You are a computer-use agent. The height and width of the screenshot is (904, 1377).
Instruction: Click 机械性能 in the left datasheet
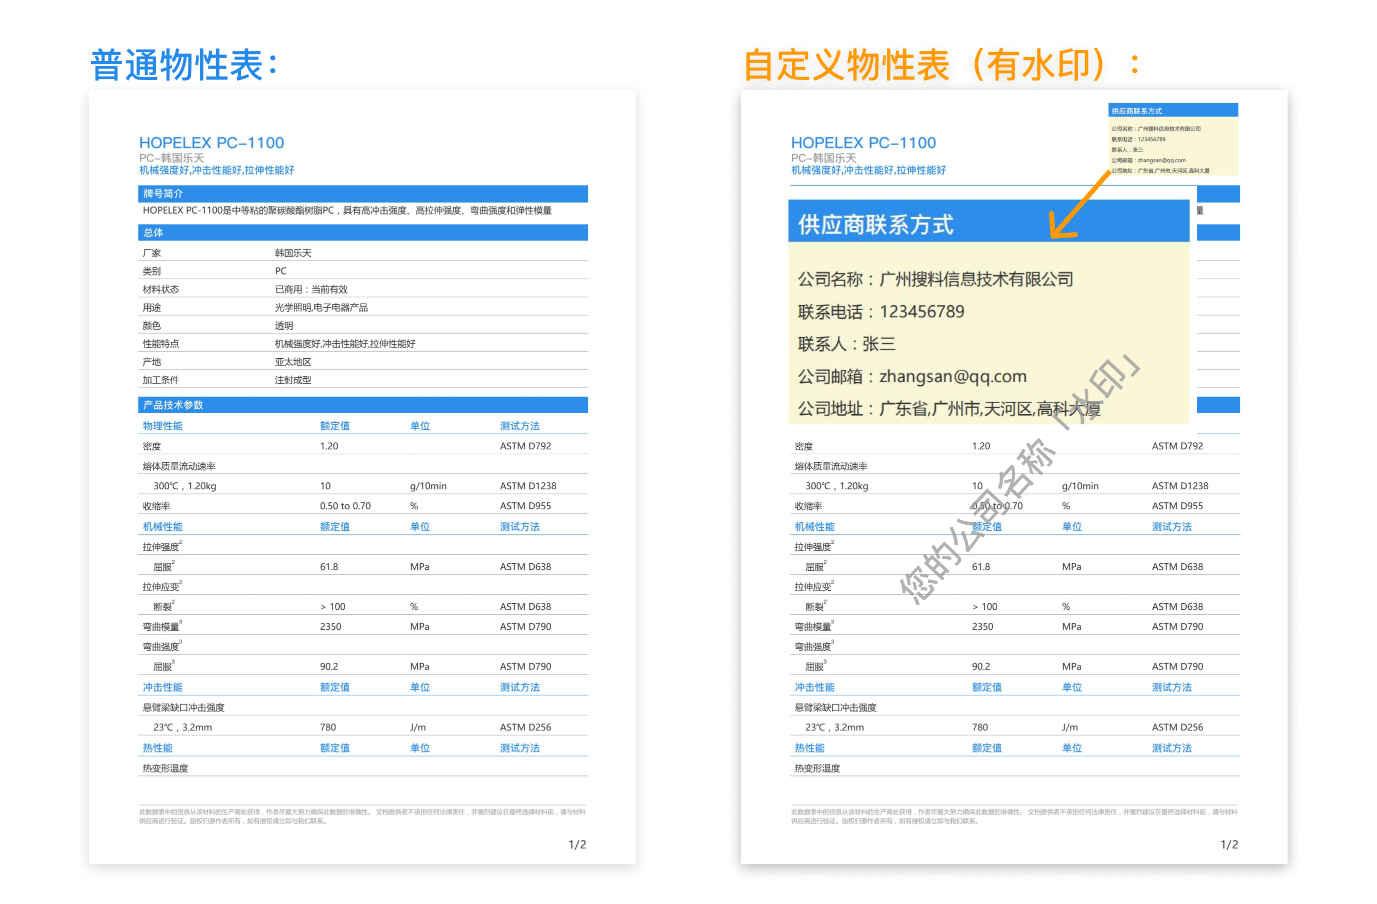(163, 527)
